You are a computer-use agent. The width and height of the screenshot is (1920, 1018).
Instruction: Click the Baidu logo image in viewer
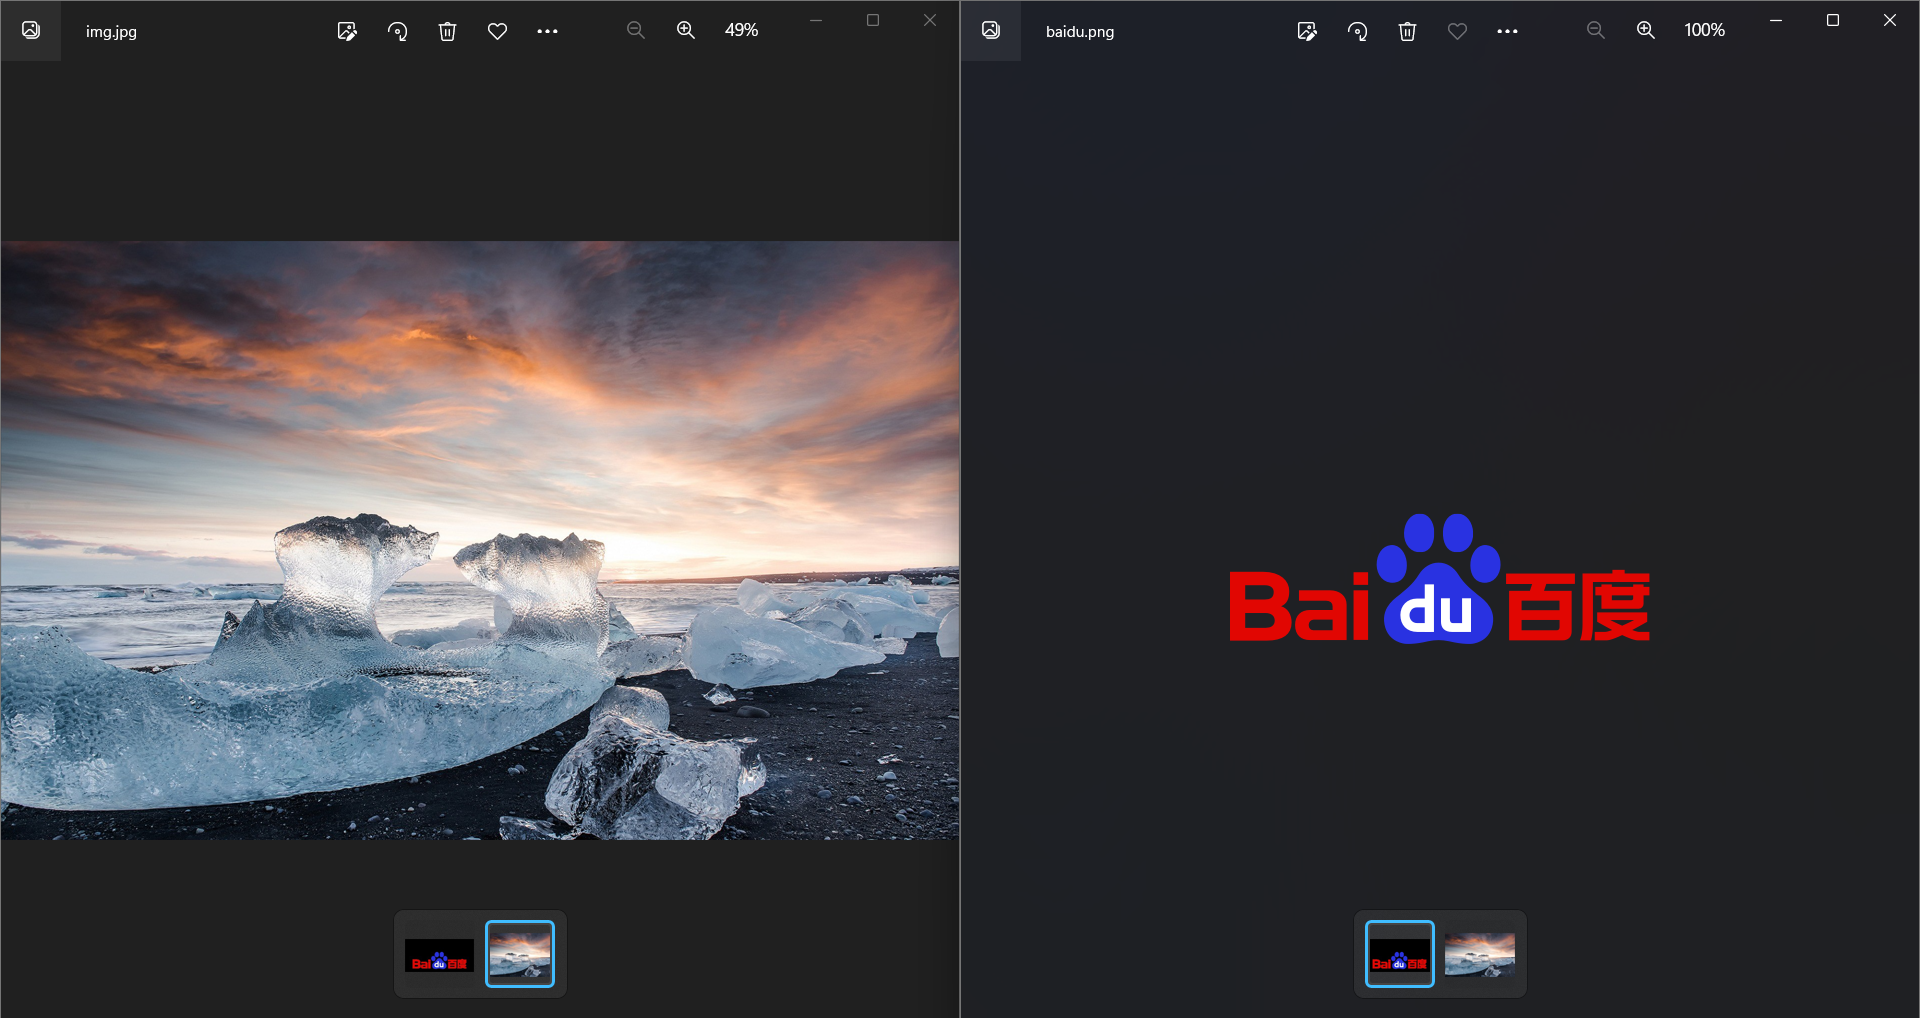1440,580
